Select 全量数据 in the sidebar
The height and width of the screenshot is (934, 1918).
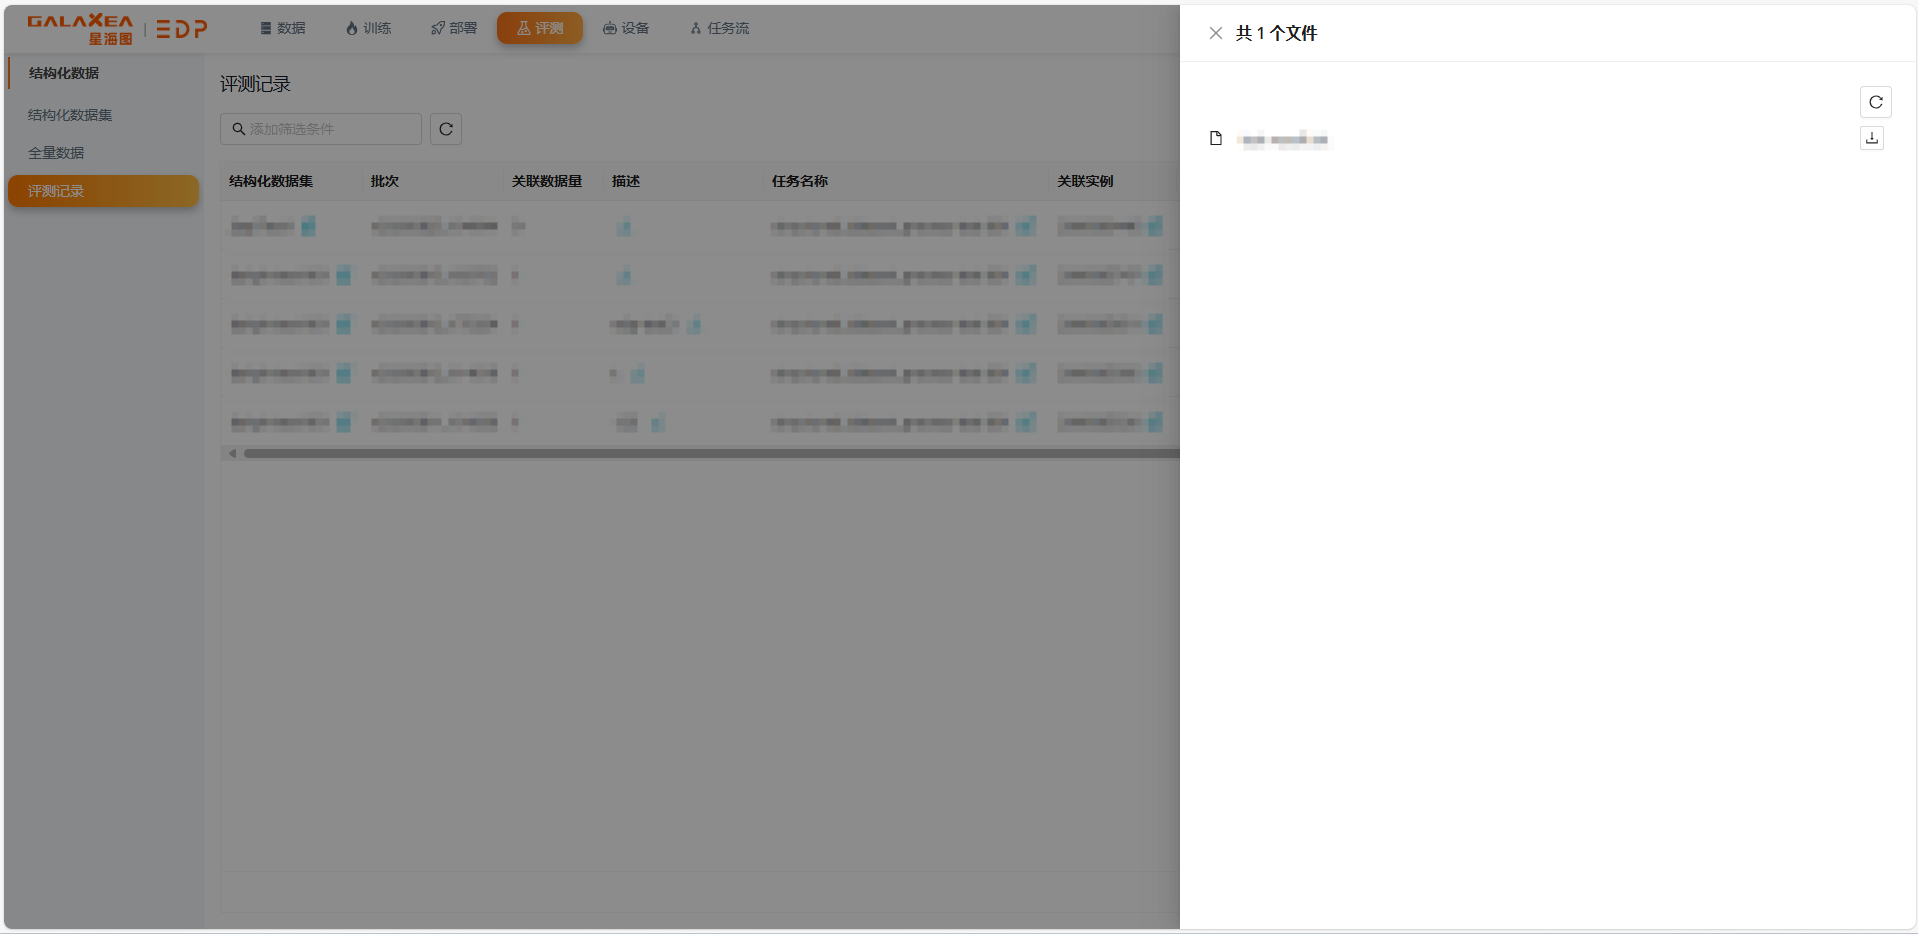pyautogui.click(x=56, y=153)
